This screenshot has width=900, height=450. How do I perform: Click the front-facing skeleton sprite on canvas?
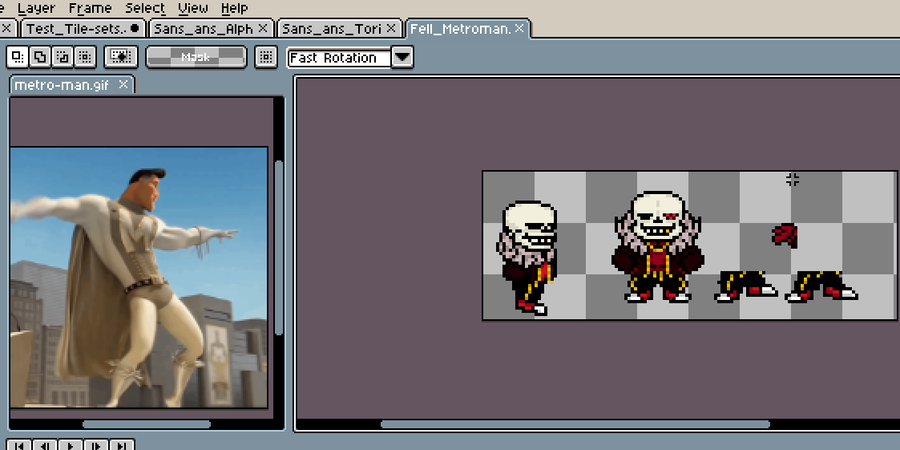[658, 247]
